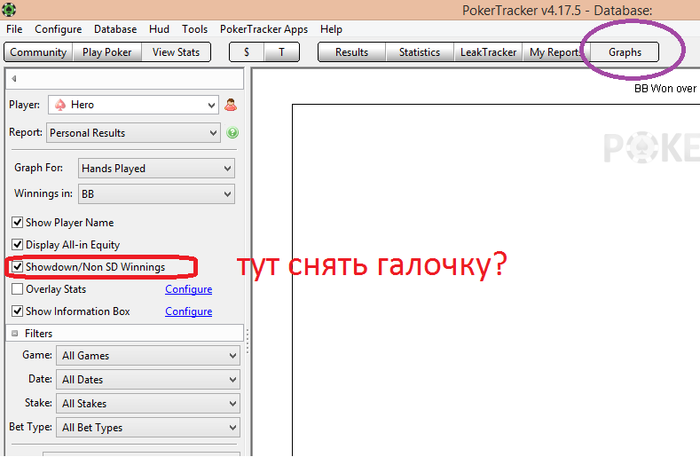
Task: Expand the Graph For dropdown
Action: (156, 168)
